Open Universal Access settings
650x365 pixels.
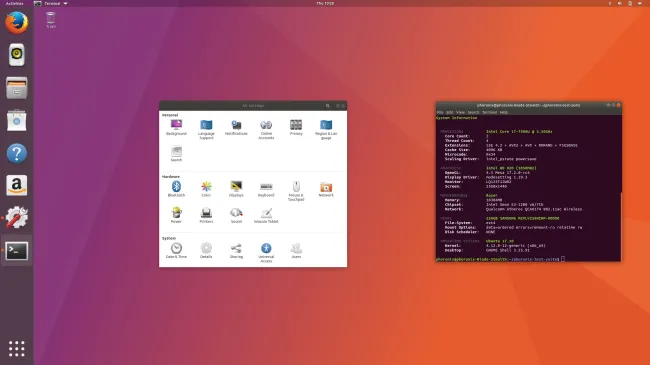[266, 253]
